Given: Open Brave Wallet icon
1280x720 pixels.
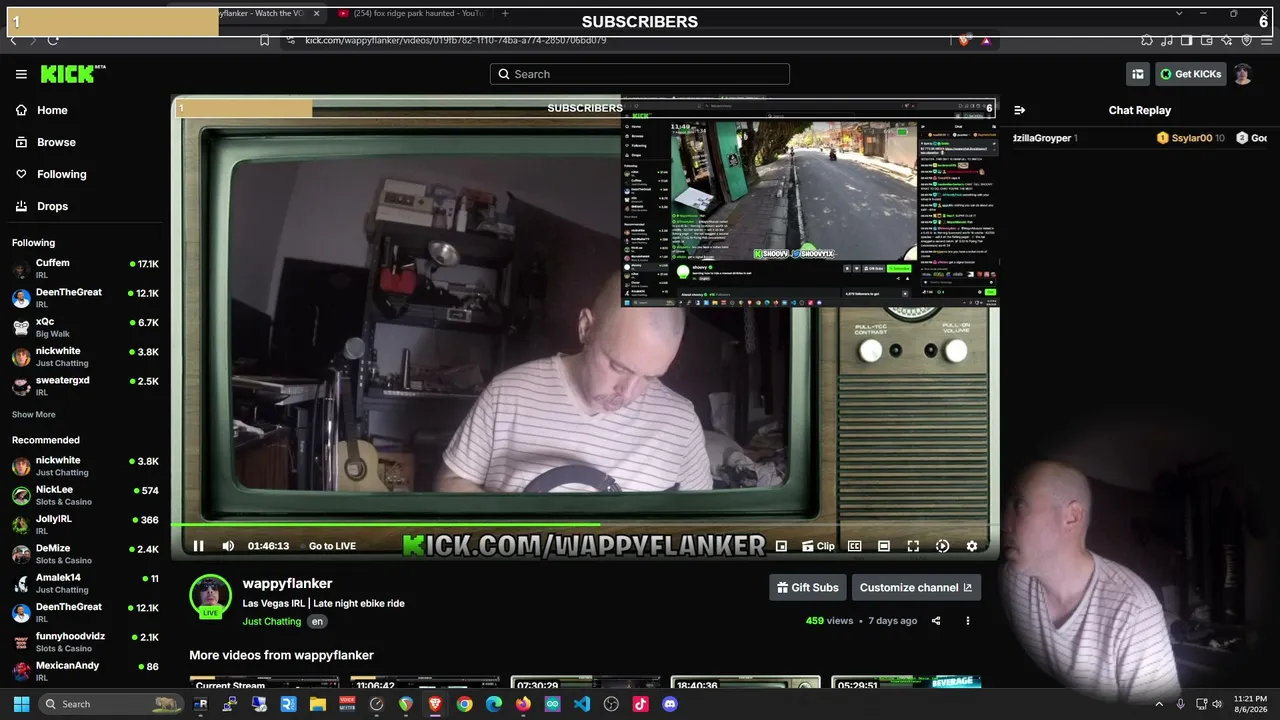Looking at the screenshot, I should pos(1206,40).
